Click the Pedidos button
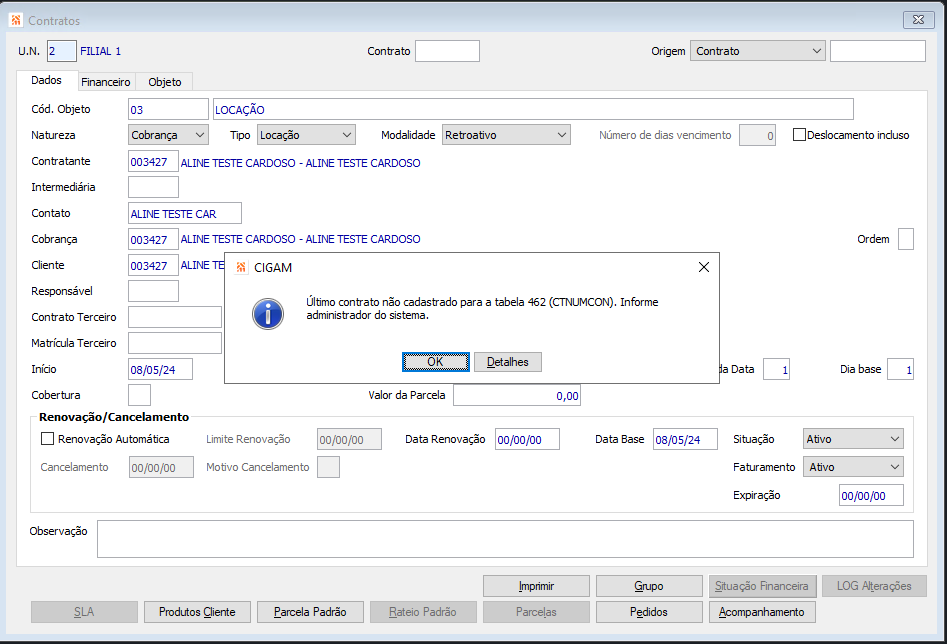The width and height of the screenshot is (947, 644). pyautogui.click(x=649, y=611)
